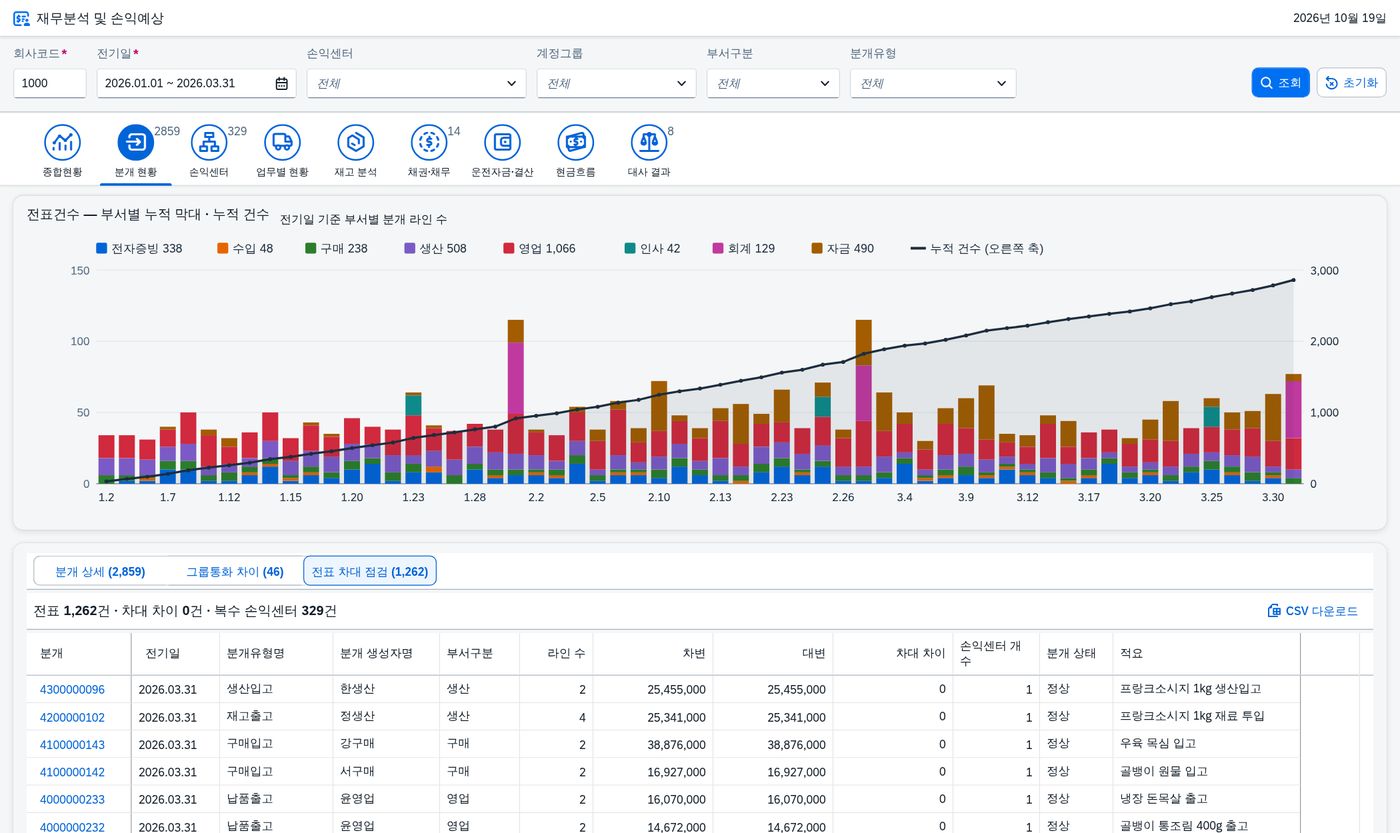
Task: Toggle the 수입 48 legend swatch
Action: [x=222, y=248]
